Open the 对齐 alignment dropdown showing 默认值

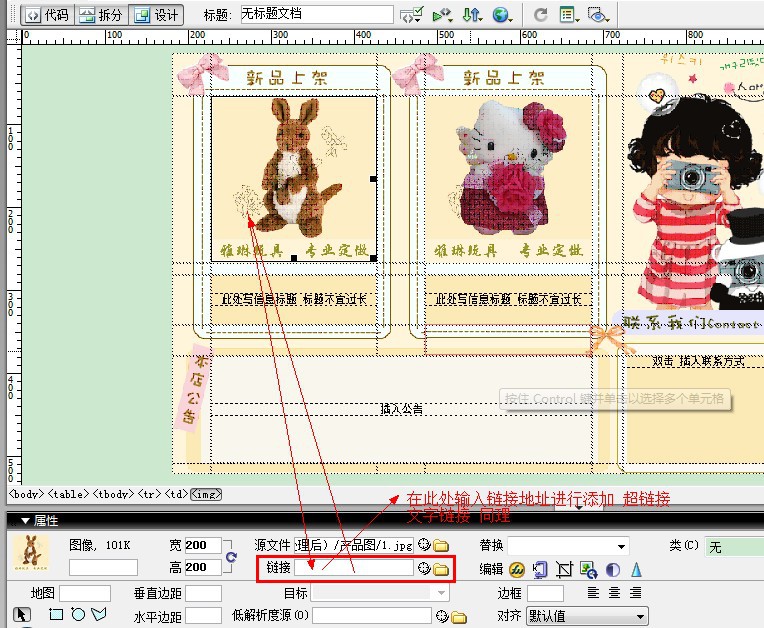coord(587,616)
